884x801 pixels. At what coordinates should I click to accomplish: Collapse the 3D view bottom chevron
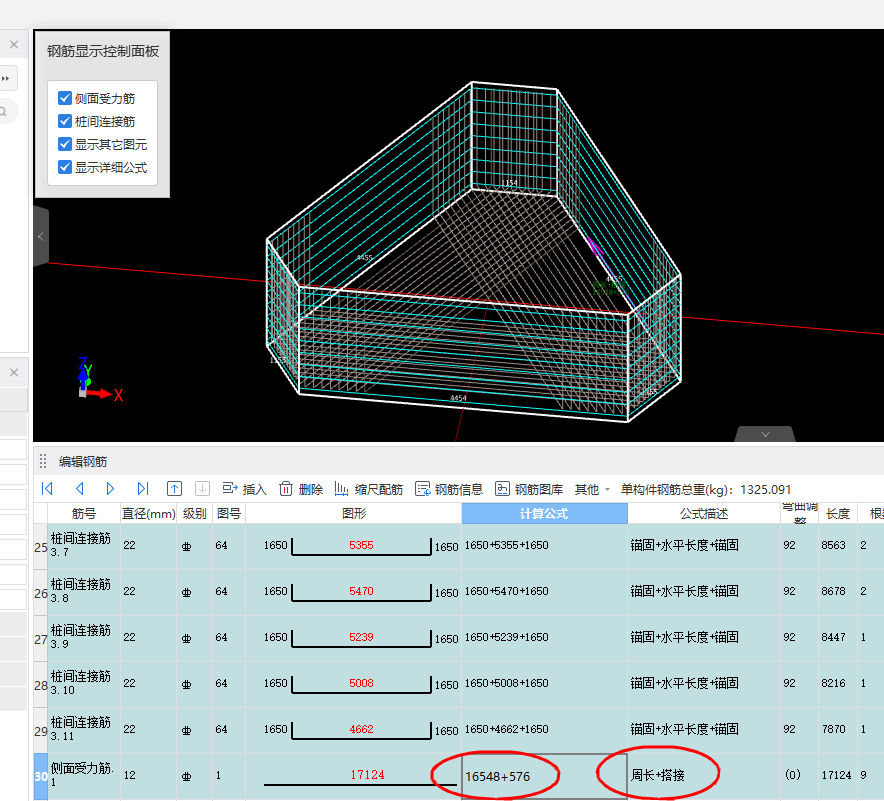pyautogui.click(x=765, y=434)
